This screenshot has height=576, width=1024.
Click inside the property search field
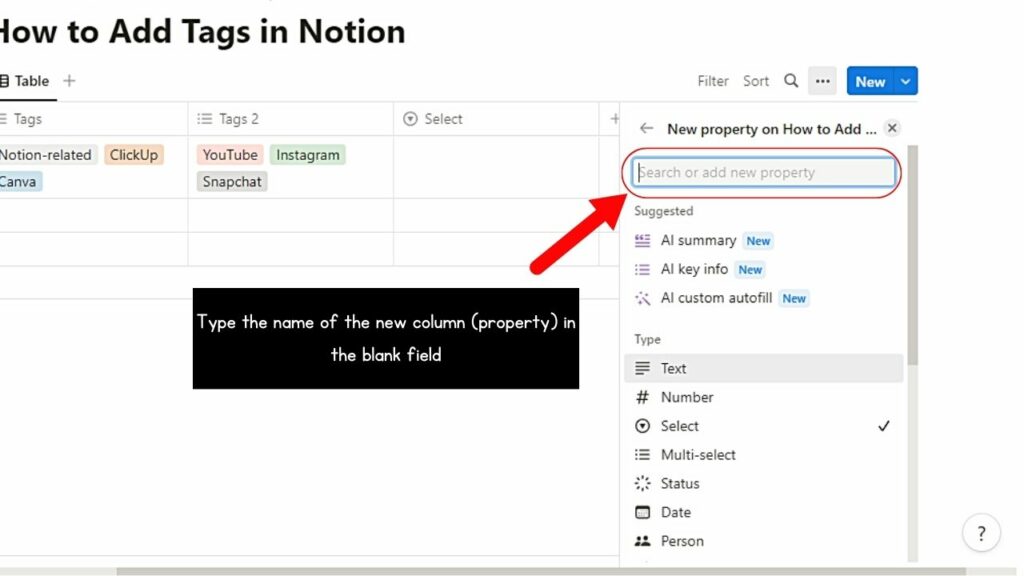coord(762,172)
